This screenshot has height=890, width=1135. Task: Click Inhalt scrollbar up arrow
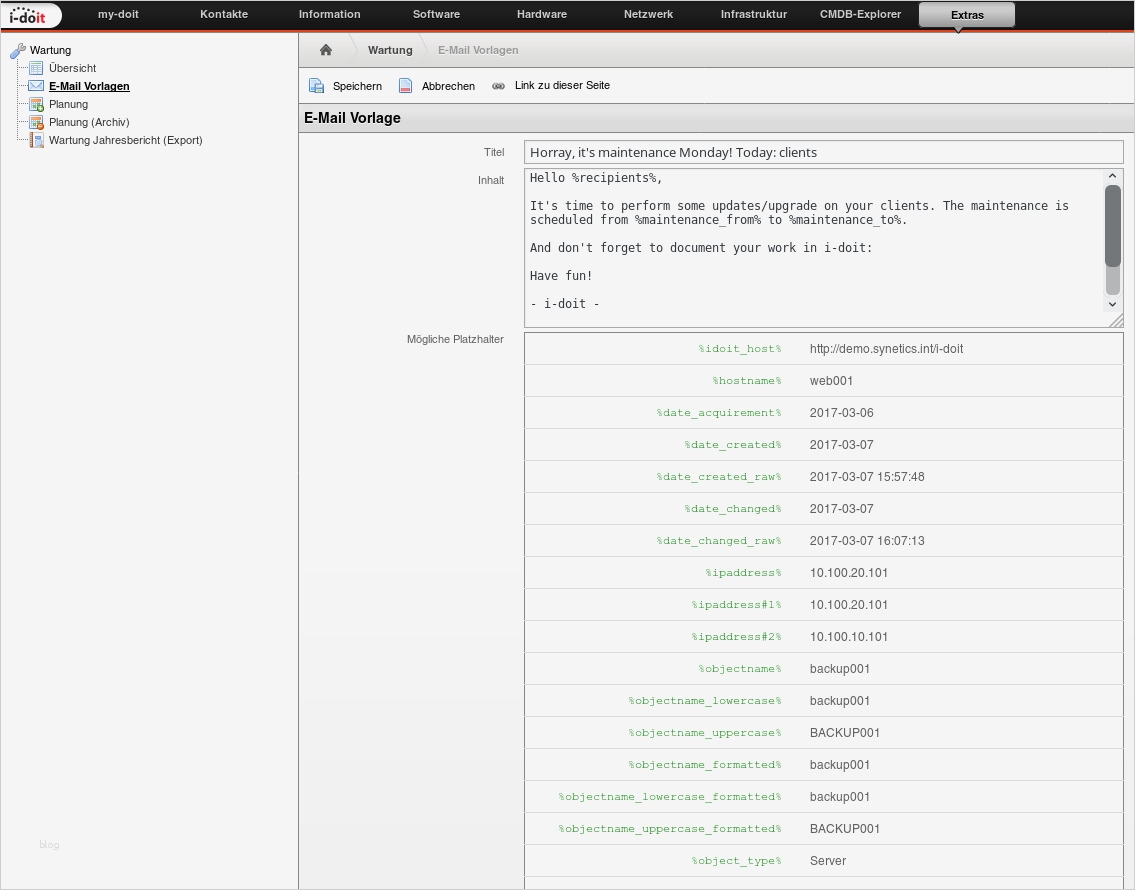(1113, 176)
